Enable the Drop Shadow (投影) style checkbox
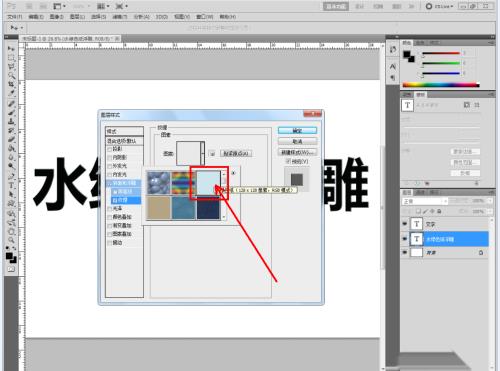Screen dimensions: 500x371 pyautogui.click(x=110, y=149)
